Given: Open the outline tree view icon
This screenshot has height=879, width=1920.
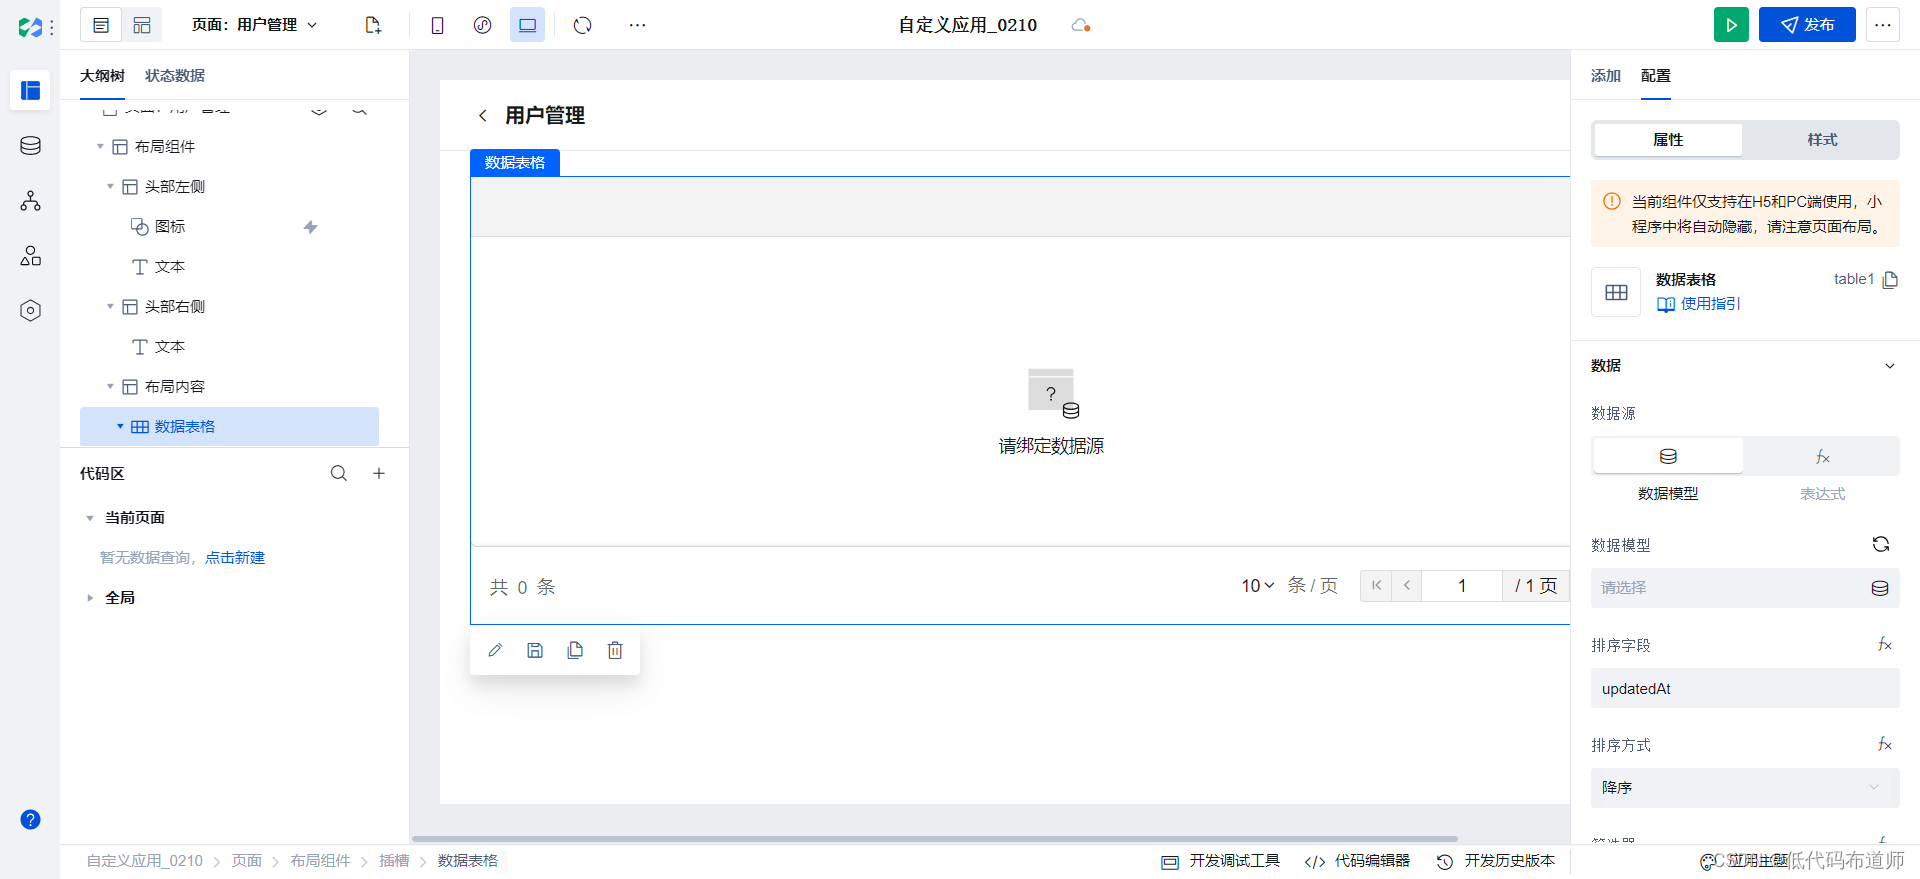Looking at the screenshot, I should point(101,25).
